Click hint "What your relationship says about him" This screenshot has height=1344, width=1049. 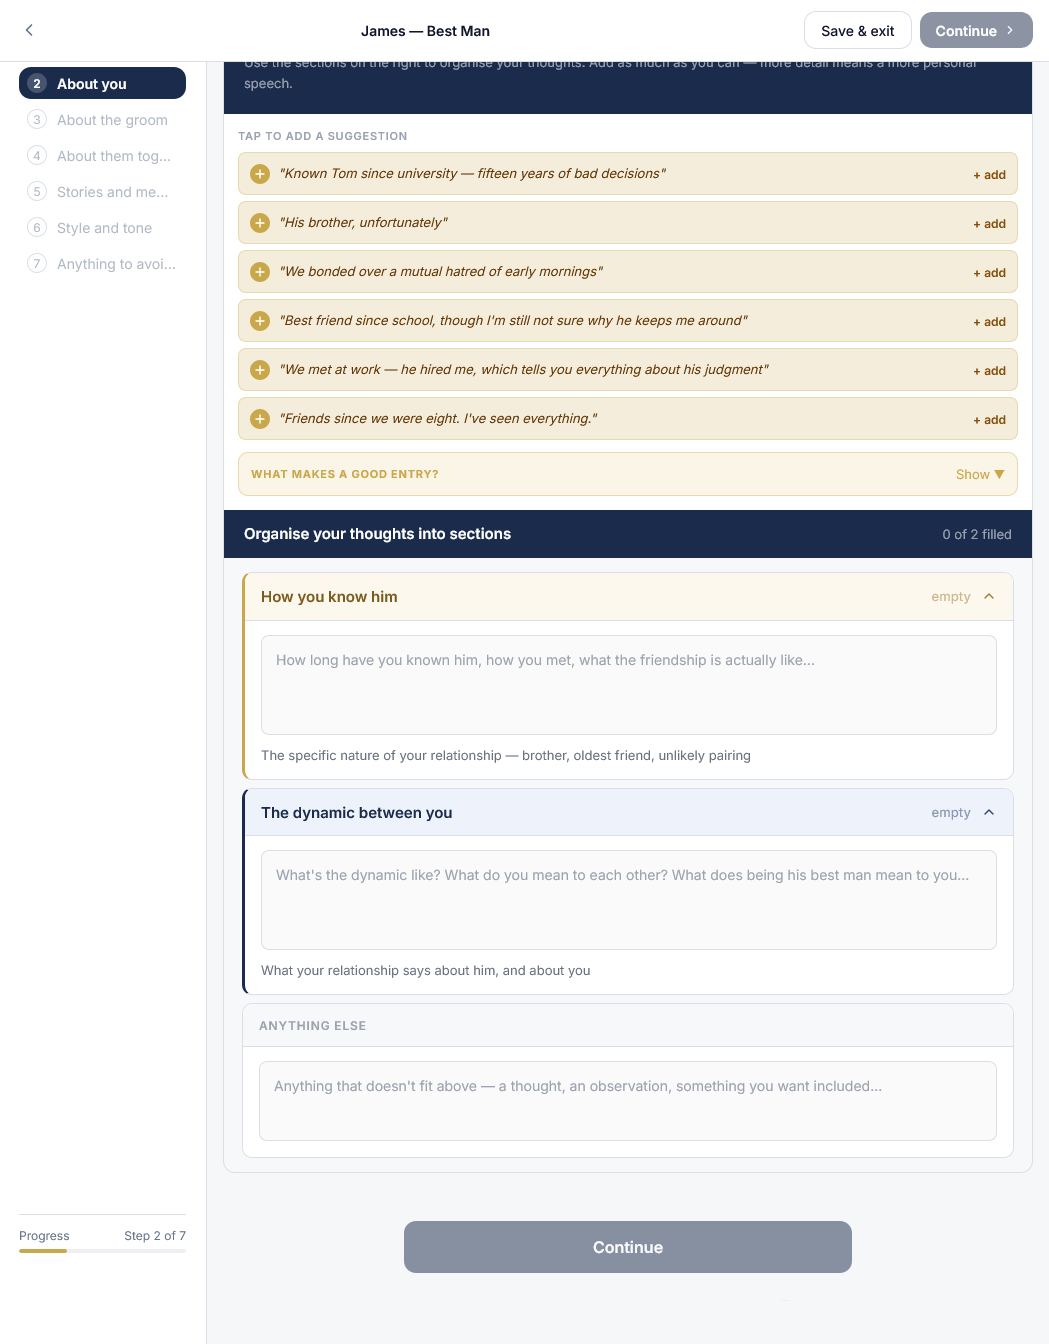tap(426, 971)
